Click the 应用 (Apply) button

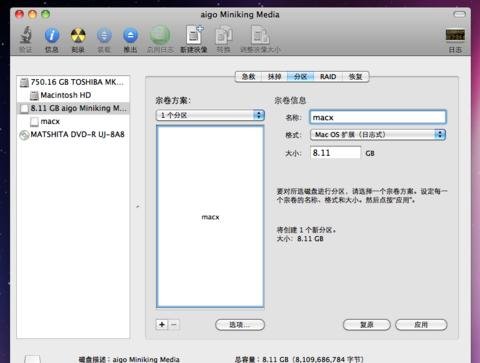[421, 325]
